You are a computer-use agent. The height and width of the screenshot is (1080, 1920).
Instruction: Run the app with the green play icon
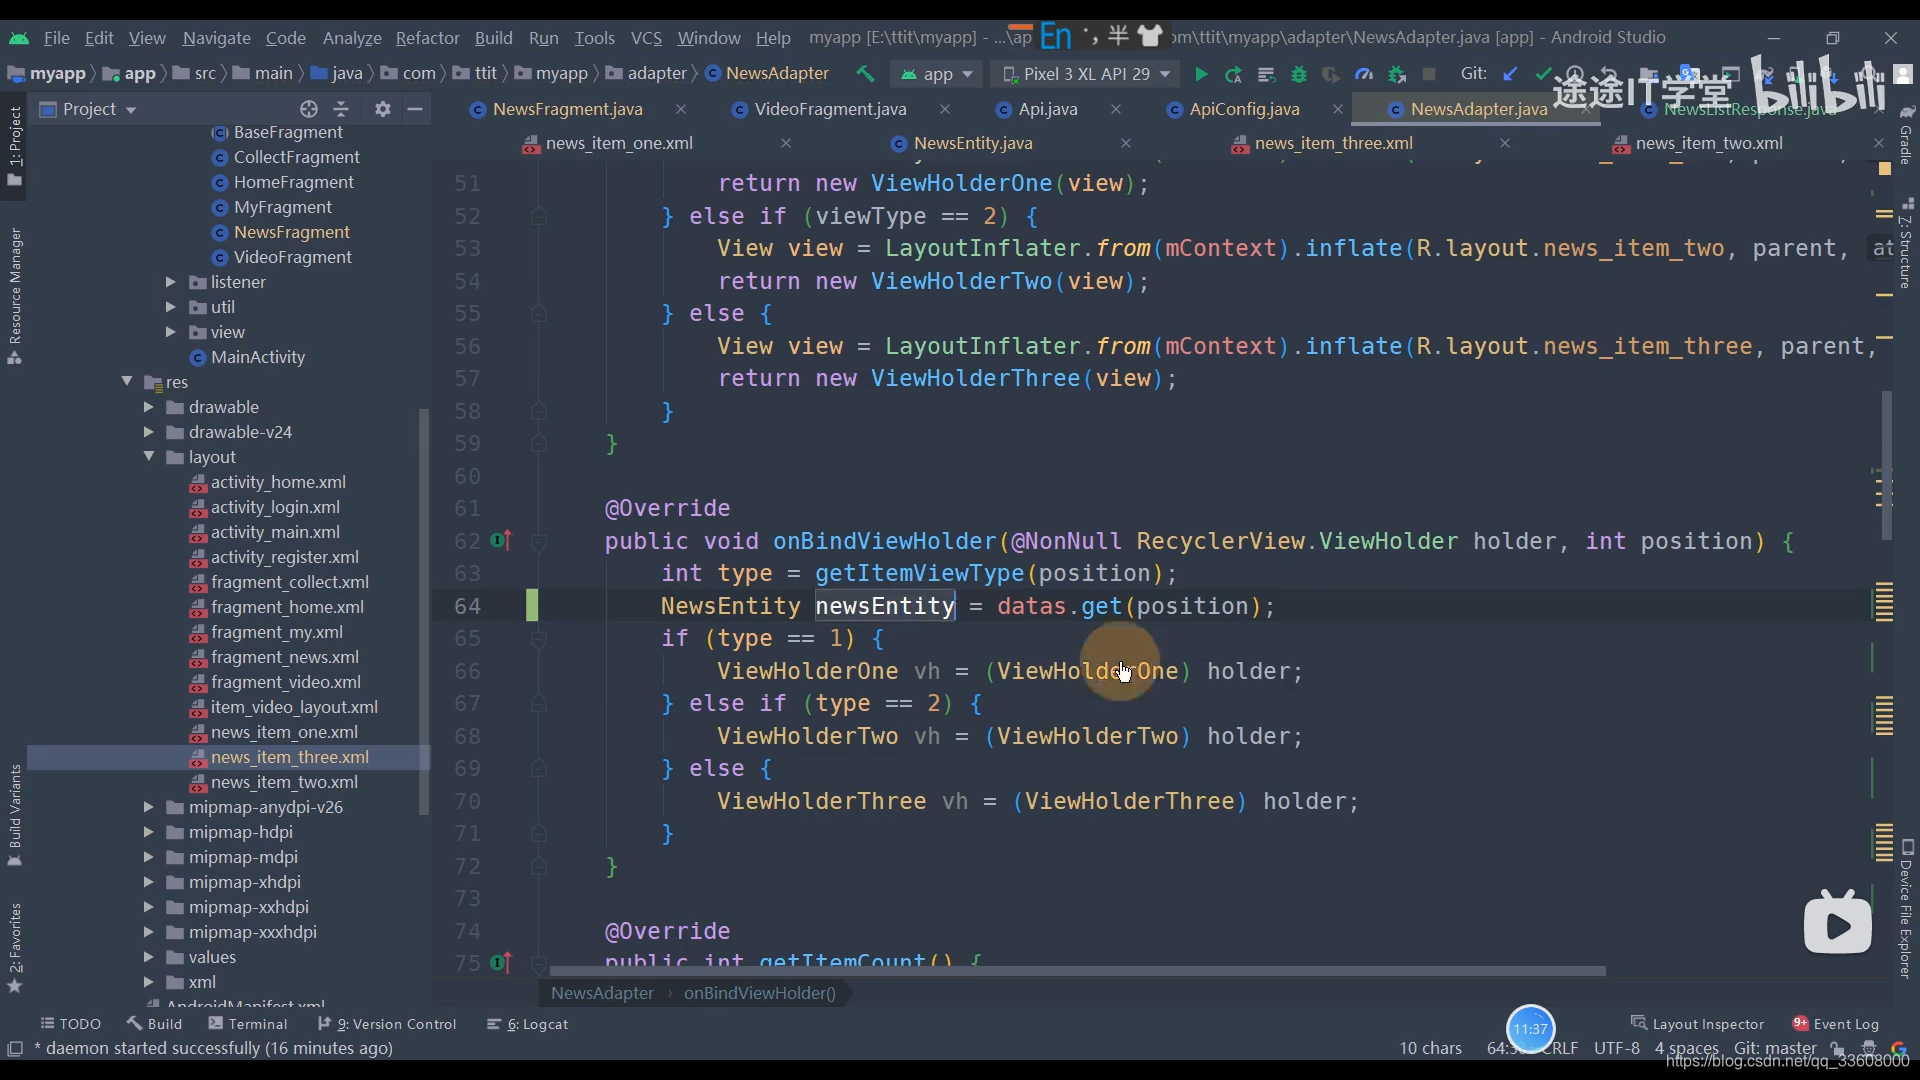1201,74
